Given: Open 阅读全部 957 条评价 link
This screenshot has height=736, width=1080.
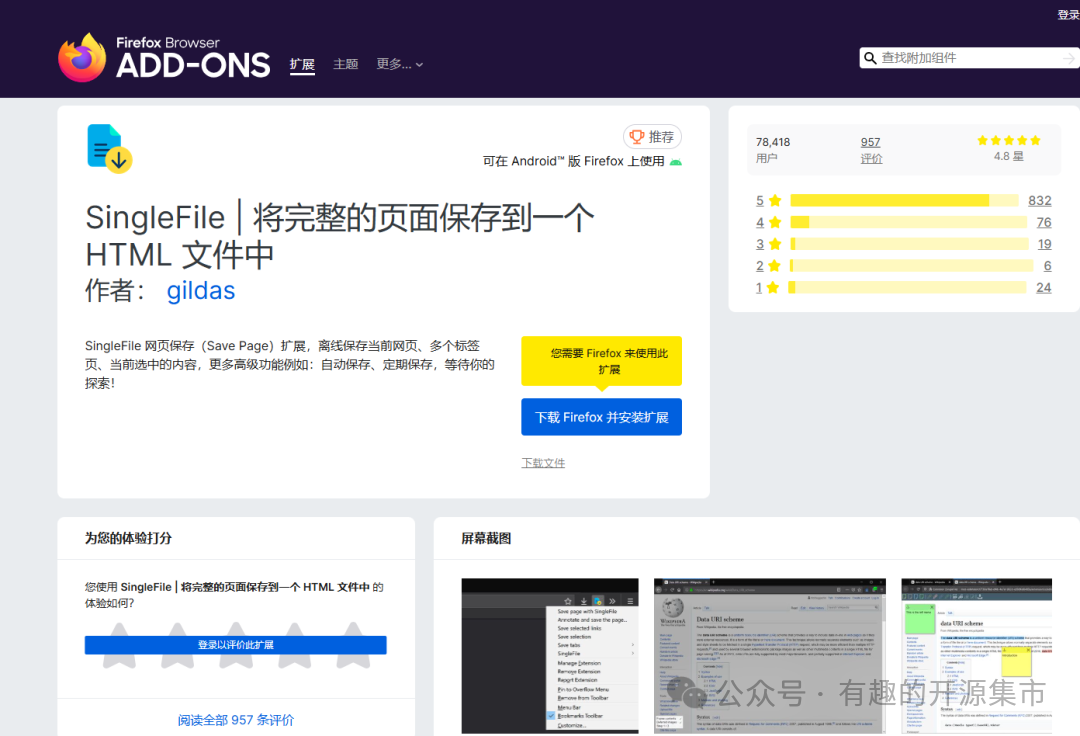Looking at the screenshot, I should point(236,720).
